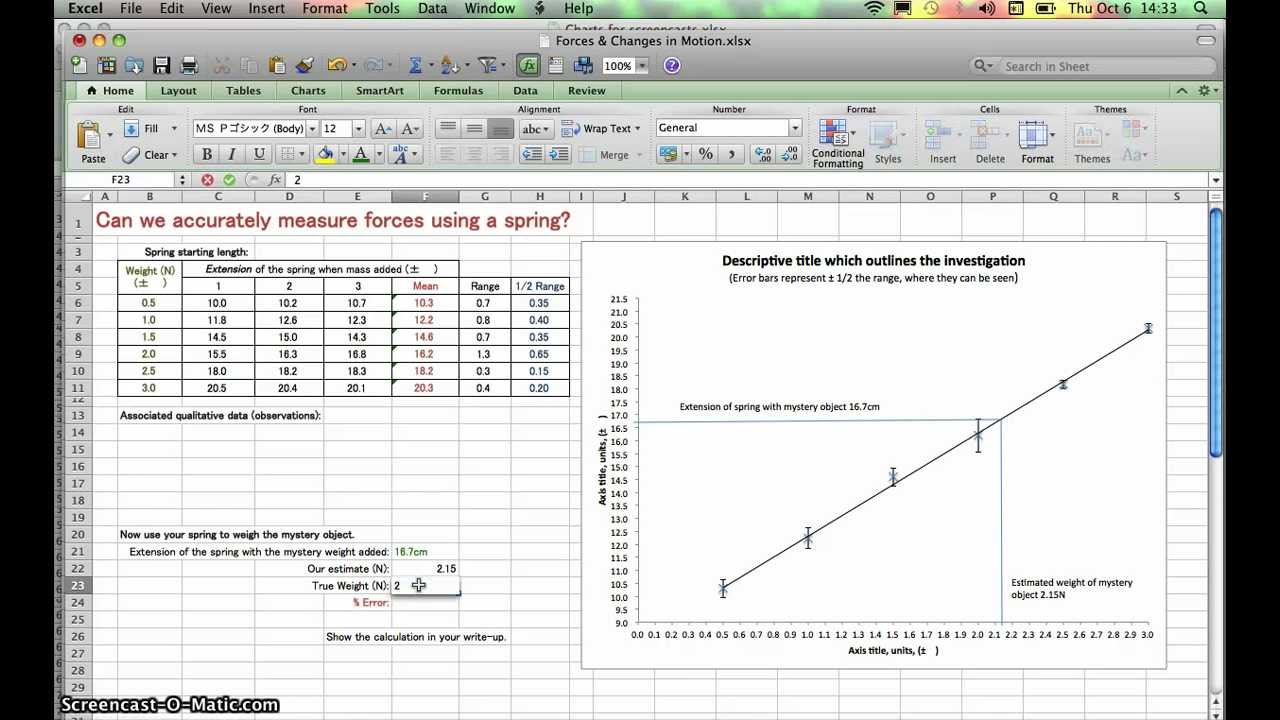This screenshot has width=1280, height=720.
Task: Click the Conditional Formatting icon
Action: click(834, 133)
